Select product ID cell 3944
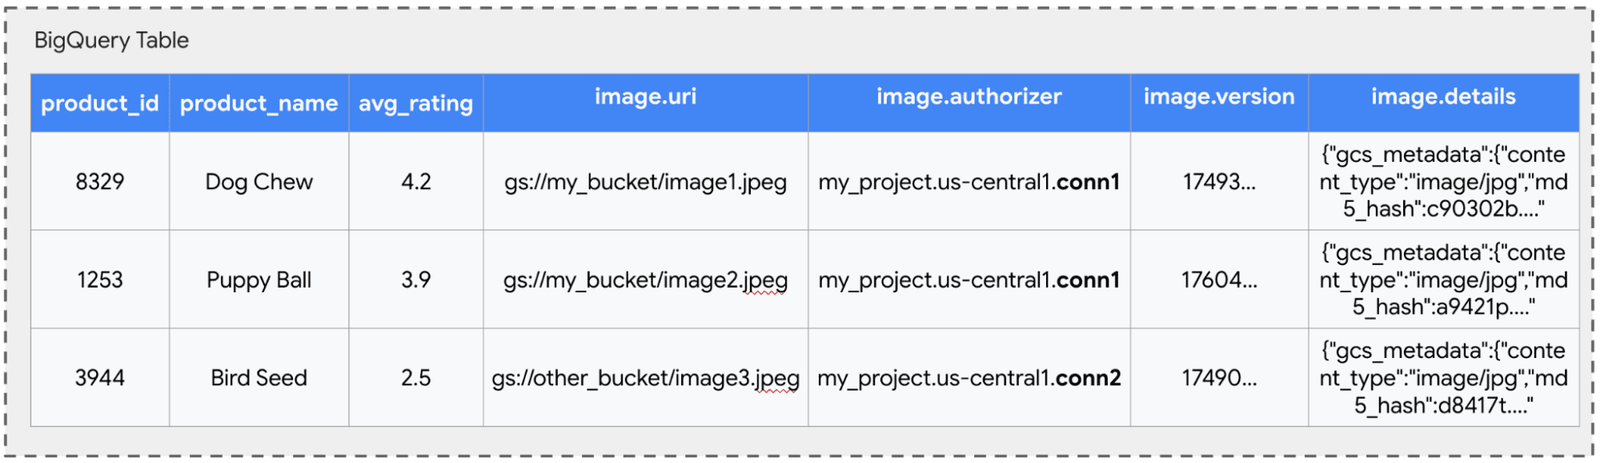The image size is (1600, 463). [x=100, y=378]
